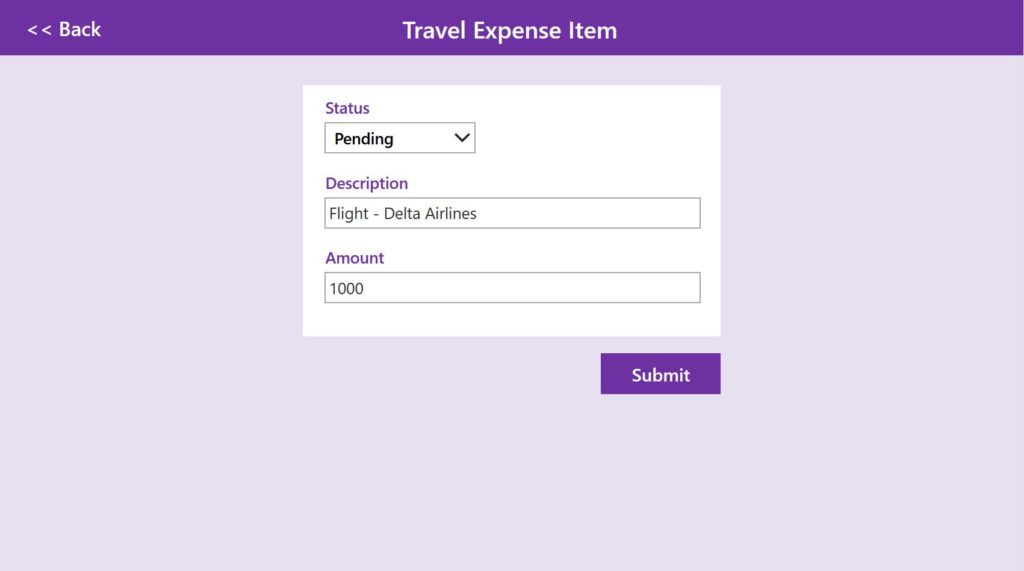Select the Pending value in the Status combo box
This screenshot has height=571, width=1024.
[364, 139]
